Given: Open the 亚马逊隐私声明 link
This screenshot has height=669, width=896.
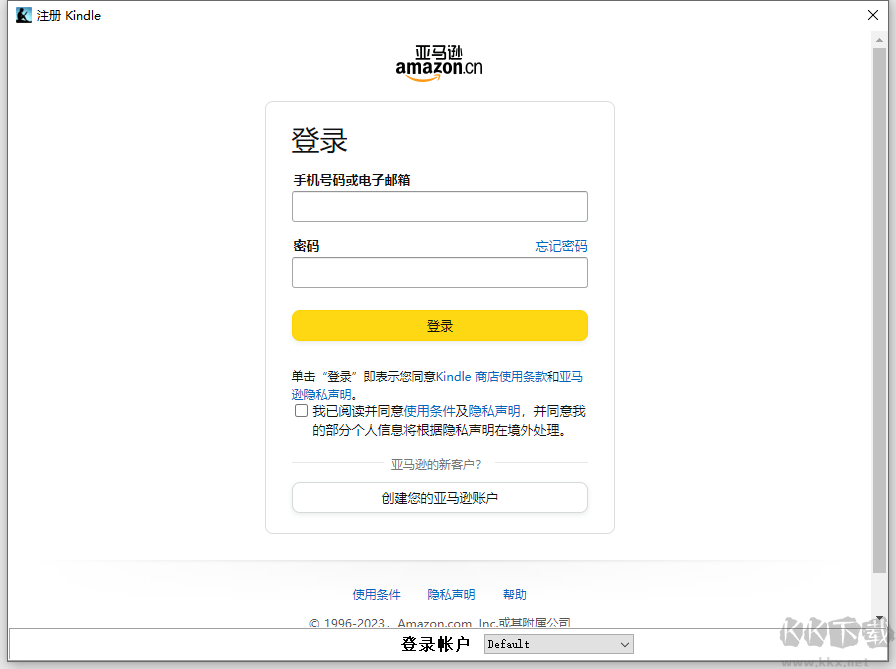Looking at the screenshot, I should click(x=320, y=394).
